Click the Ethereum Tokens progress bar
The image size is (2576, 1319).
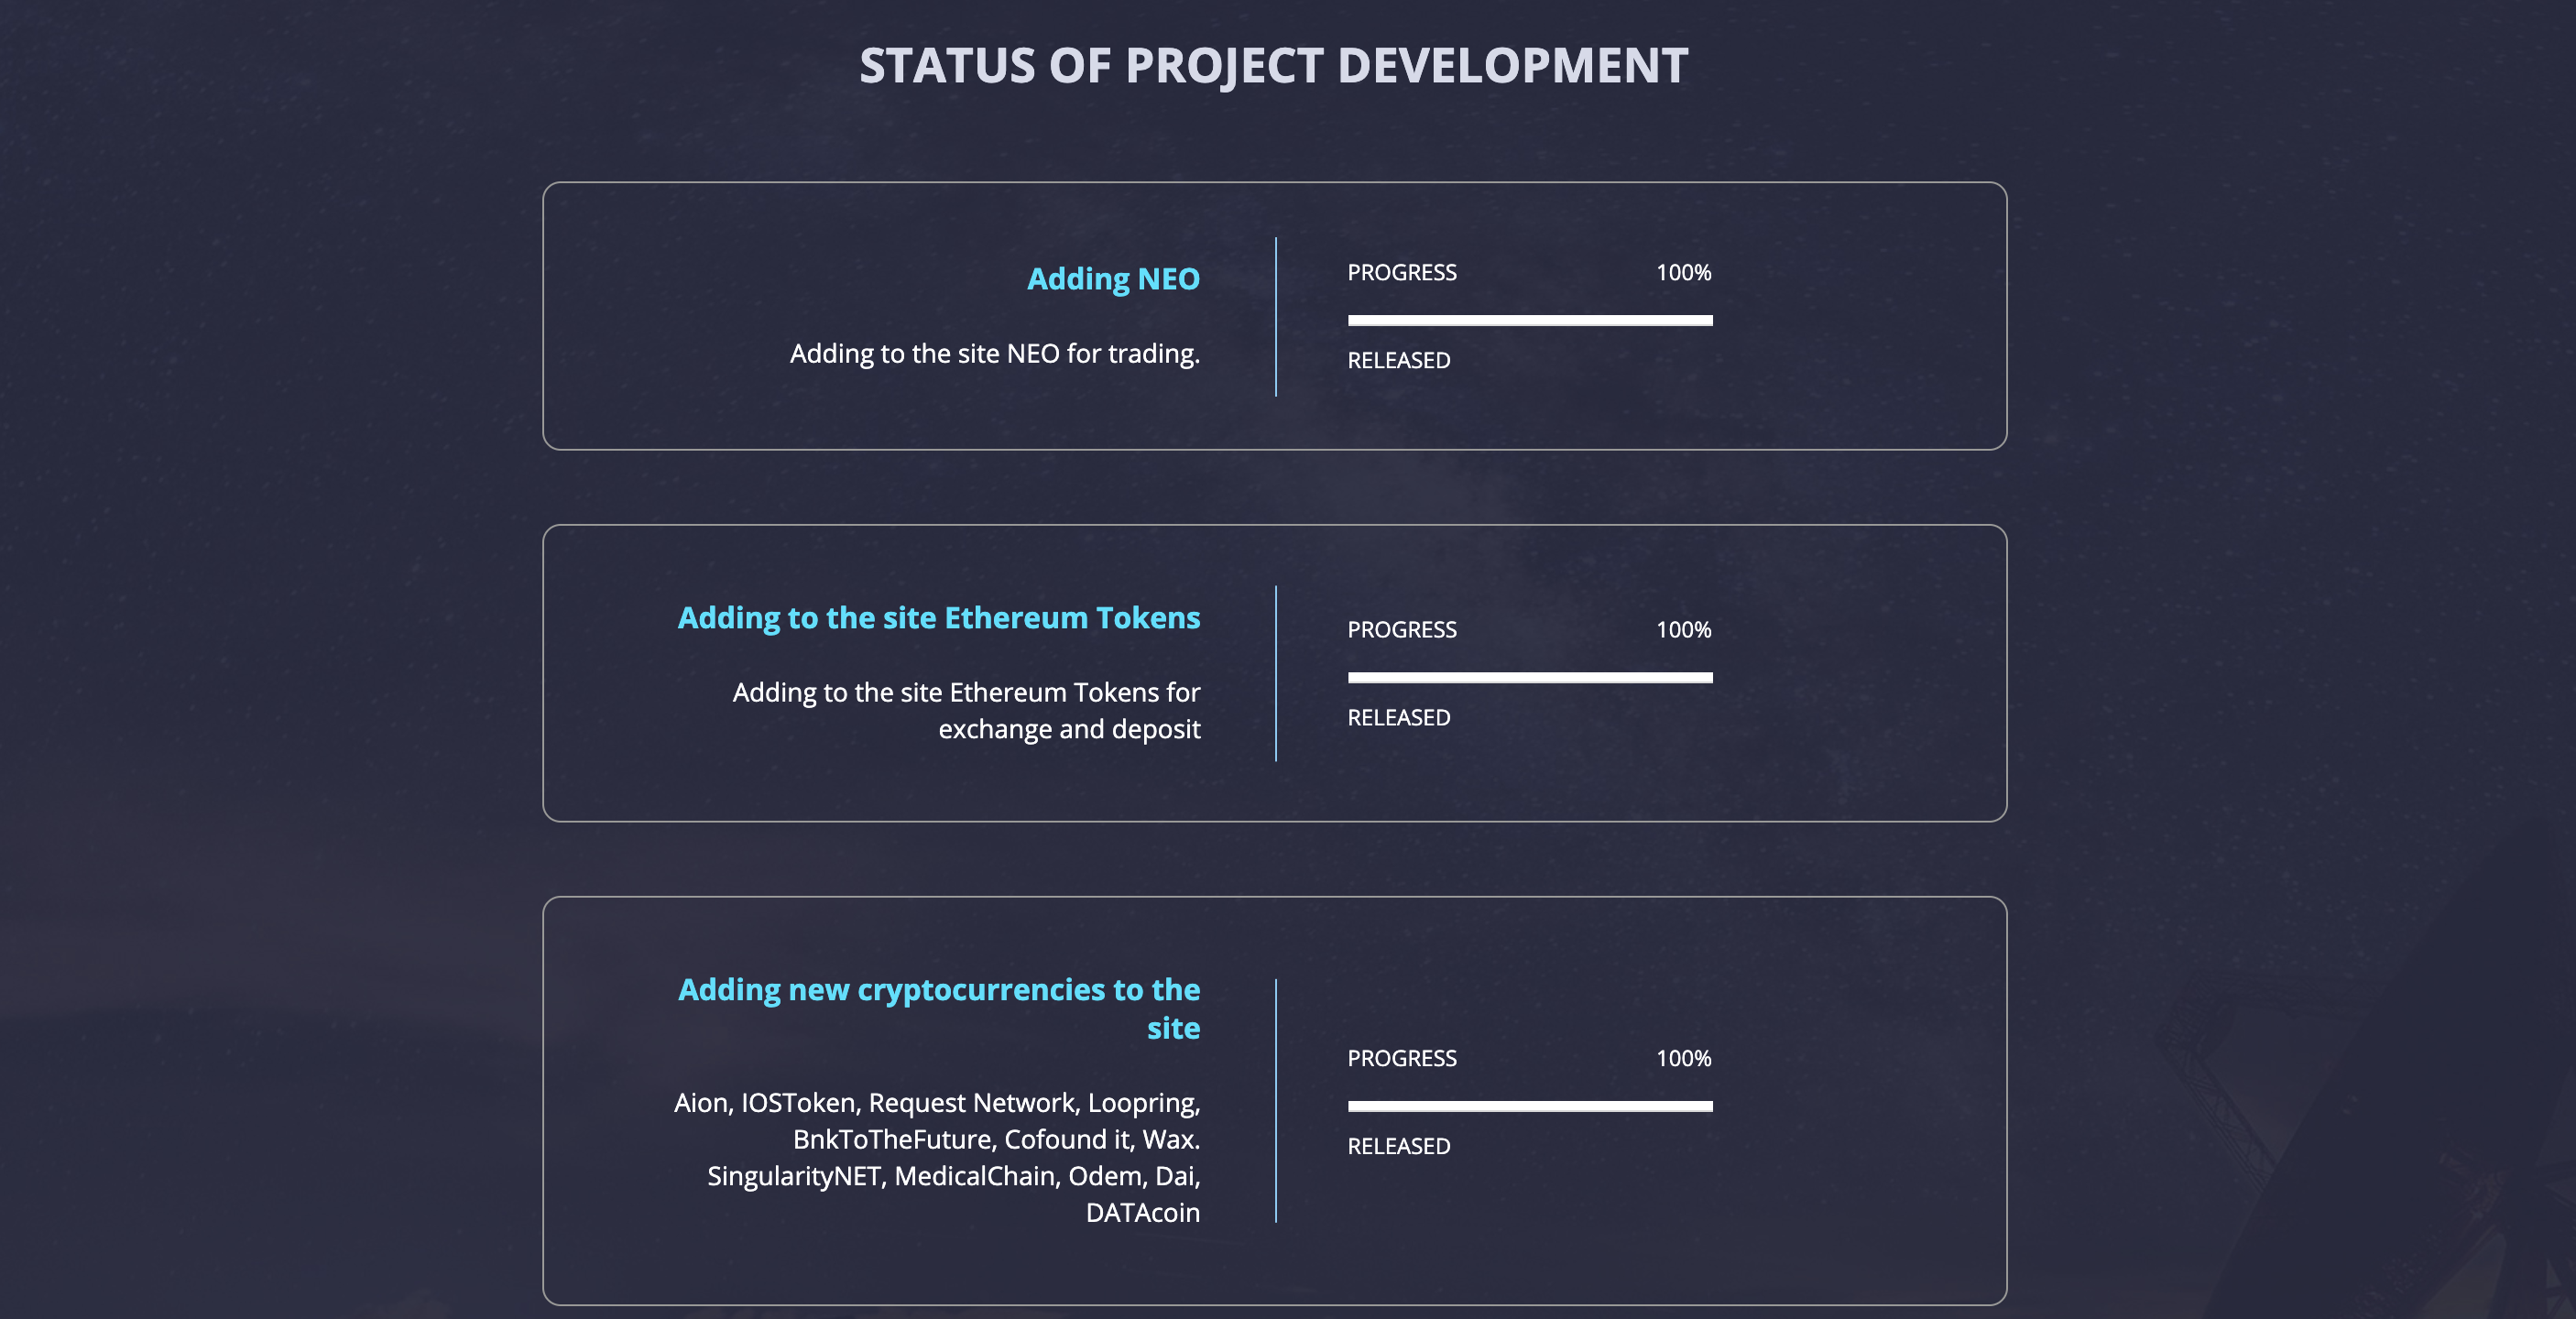(x=1530, y=677)
